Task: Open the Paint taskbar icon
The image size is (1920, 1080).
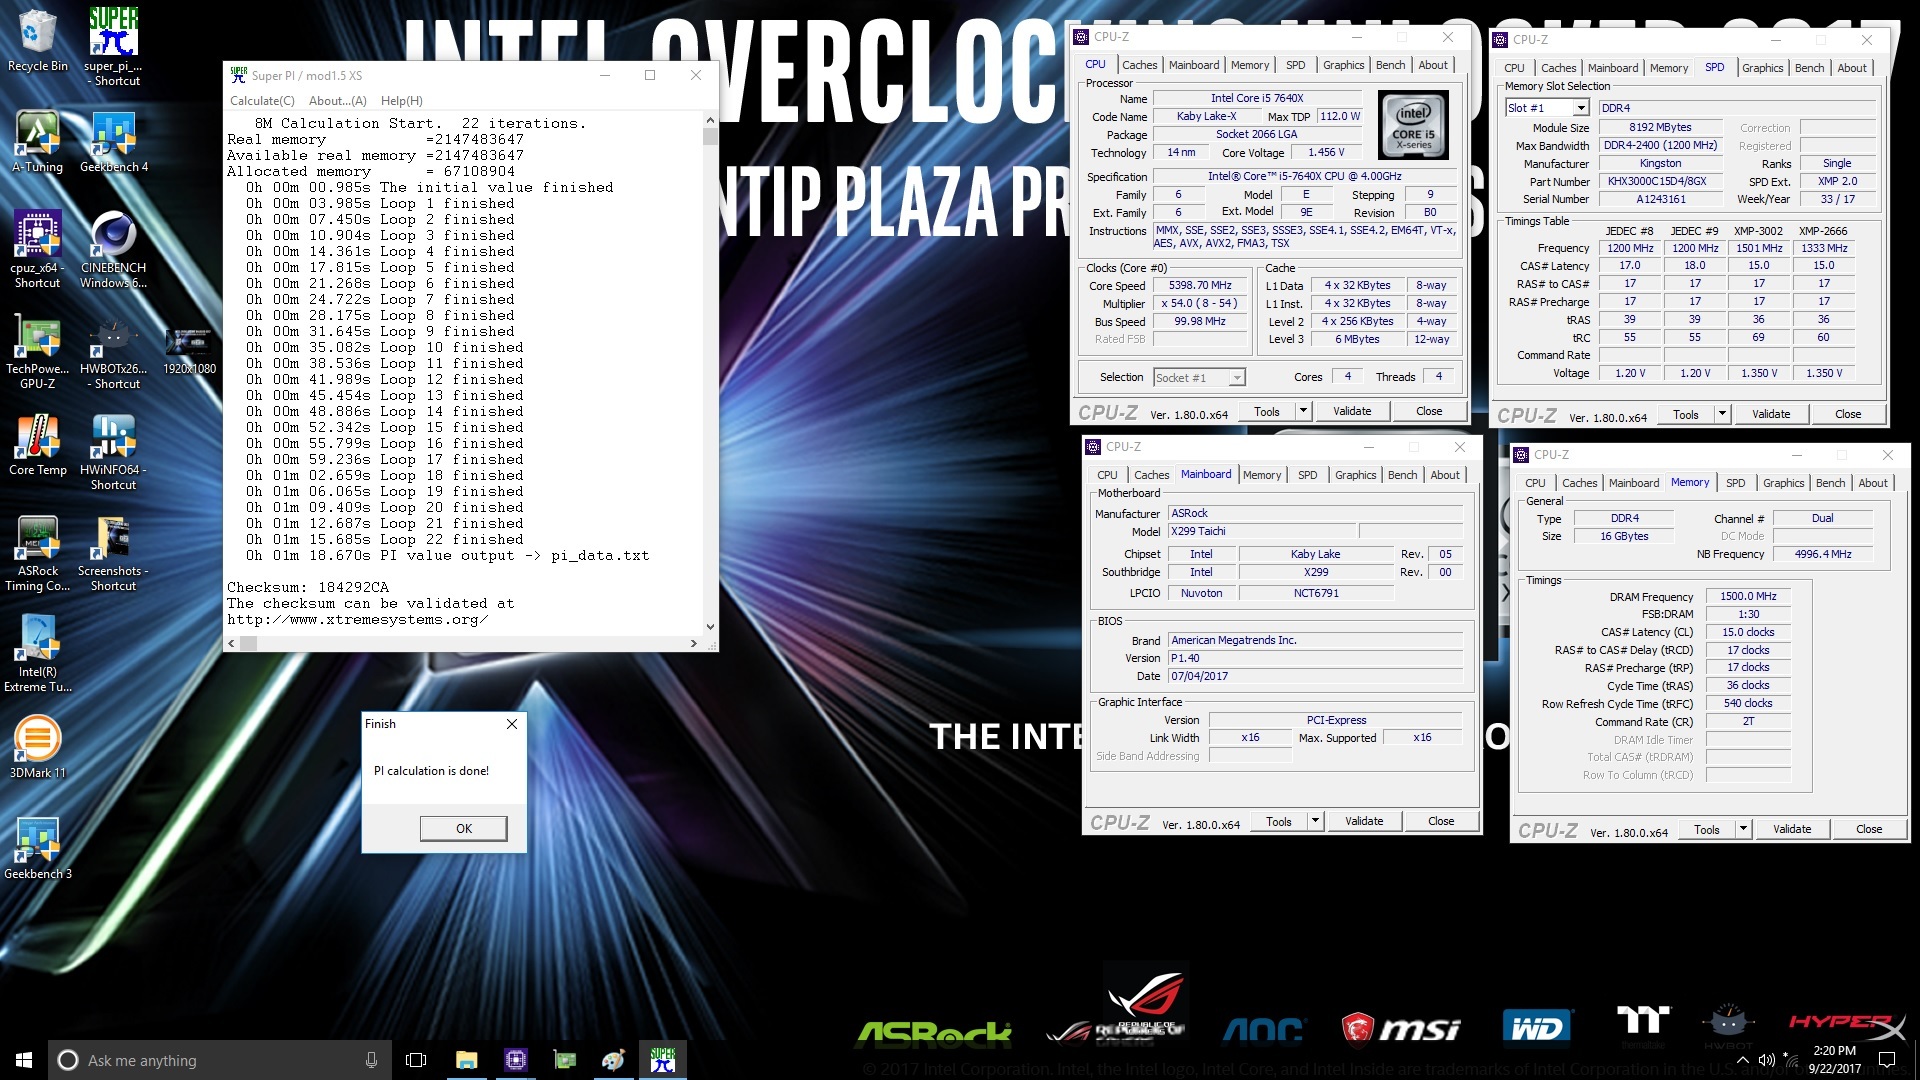Action: tap(613, 1060)
